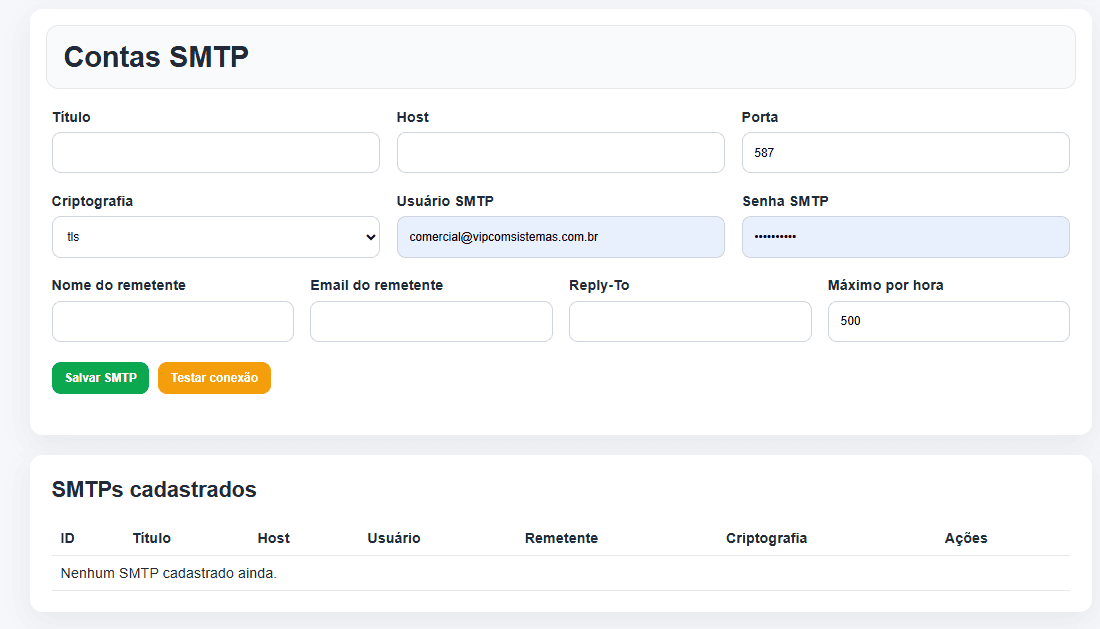Image resolution: width=1100 pixels, height=629 pixels.
Task: Open the Criptografia dropdown set to tls
Action: click(x=215, y=237)
